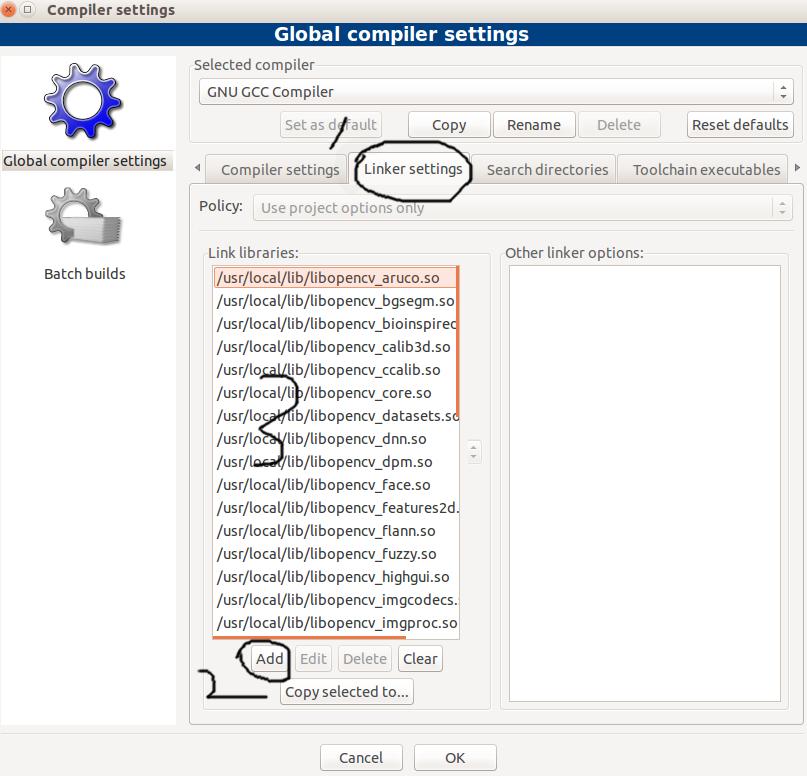The width and height of the screenshot is (807, 776).
Task: Open the Selected compiler dropdown
Action: click(x=496, y=92)
